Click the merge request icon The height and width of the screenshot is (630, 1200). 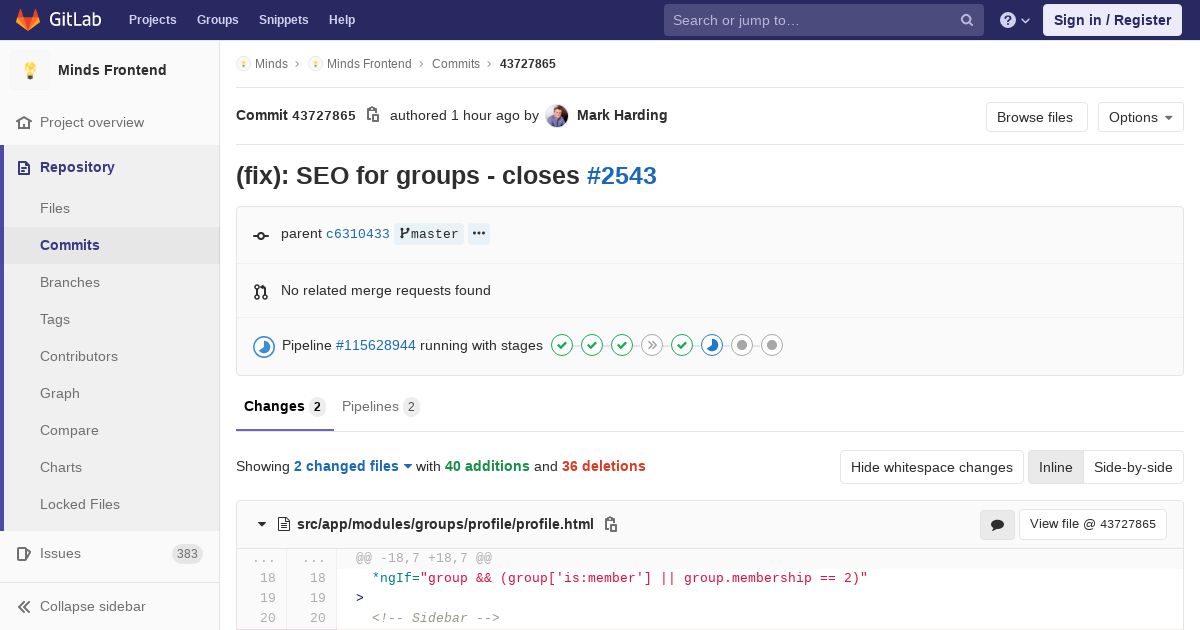coord(261,291)
